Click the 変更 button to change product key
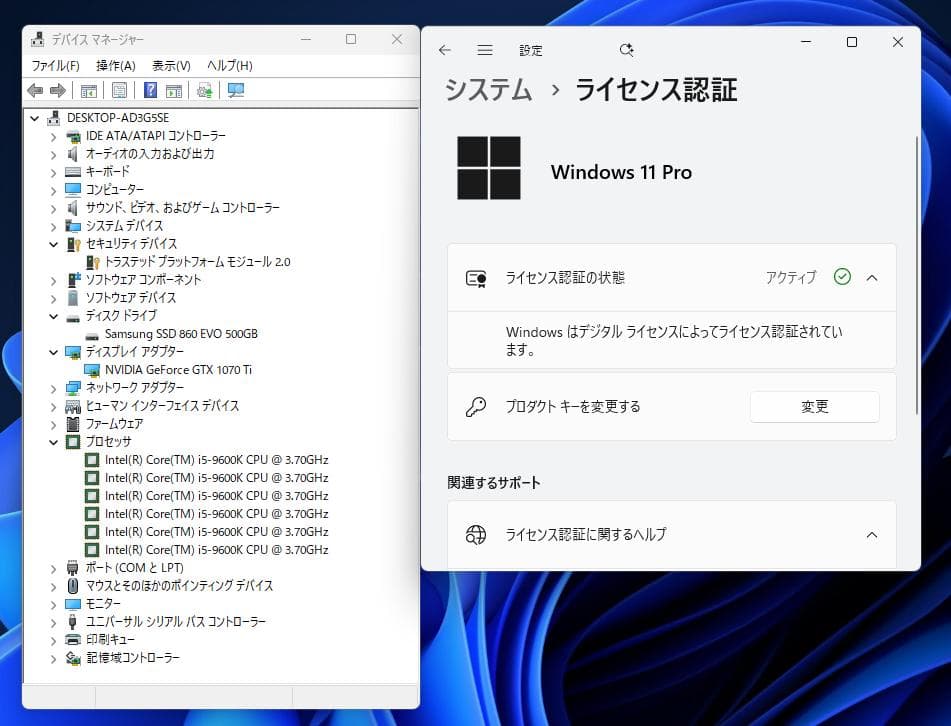The width and height of the screenshot is (951, 726). 814,406
